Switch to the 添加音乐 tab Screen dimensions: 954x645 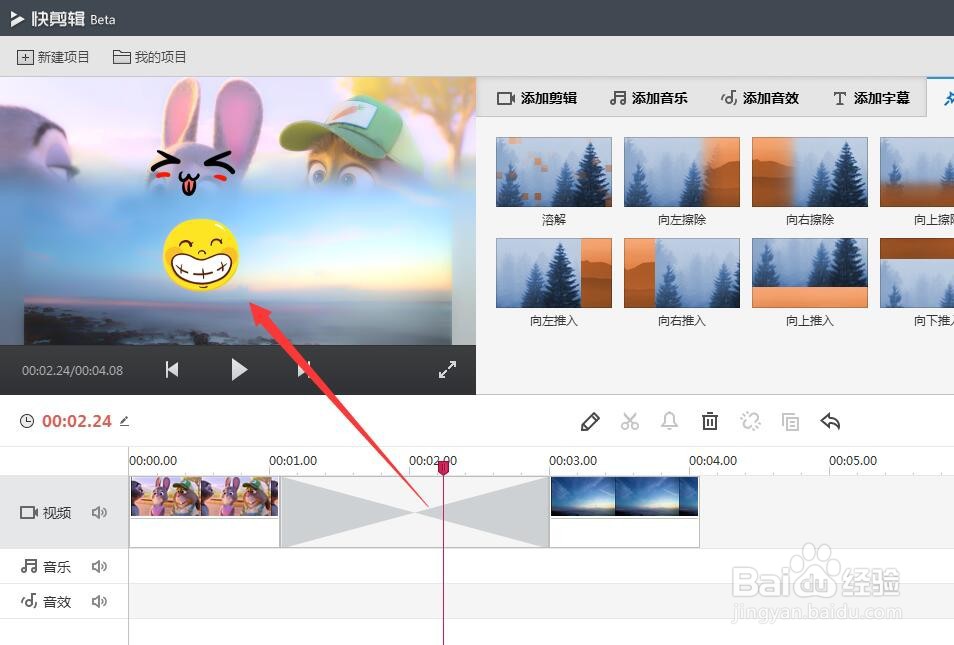[x=649, y=98]
